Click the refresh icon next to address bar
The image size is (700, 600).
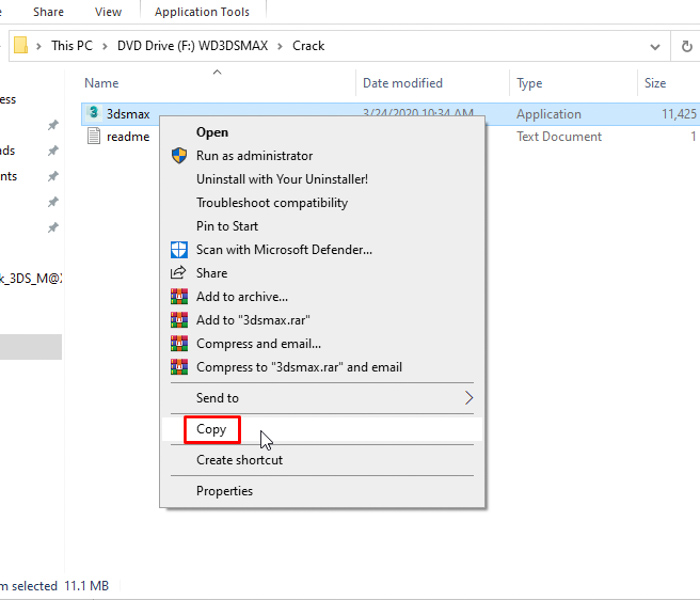686,46
